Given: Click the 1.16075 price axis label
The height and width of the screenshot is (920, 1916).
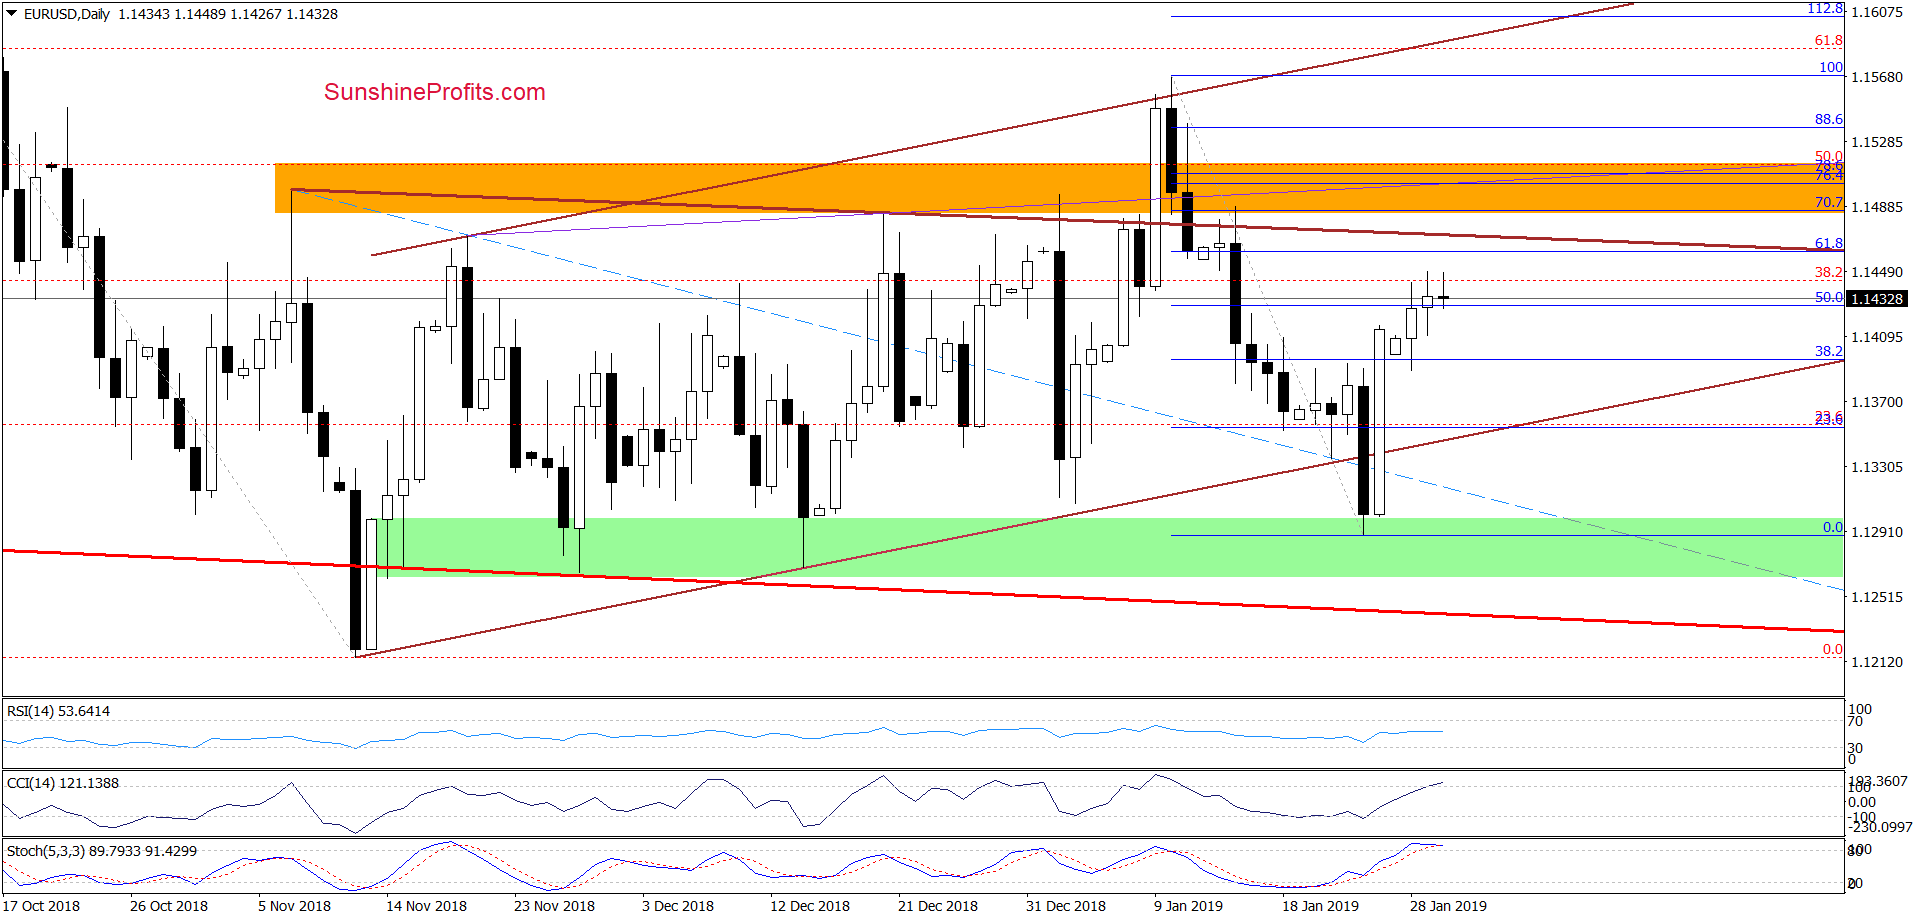Looking at the screenshot, I should 1877,12.
